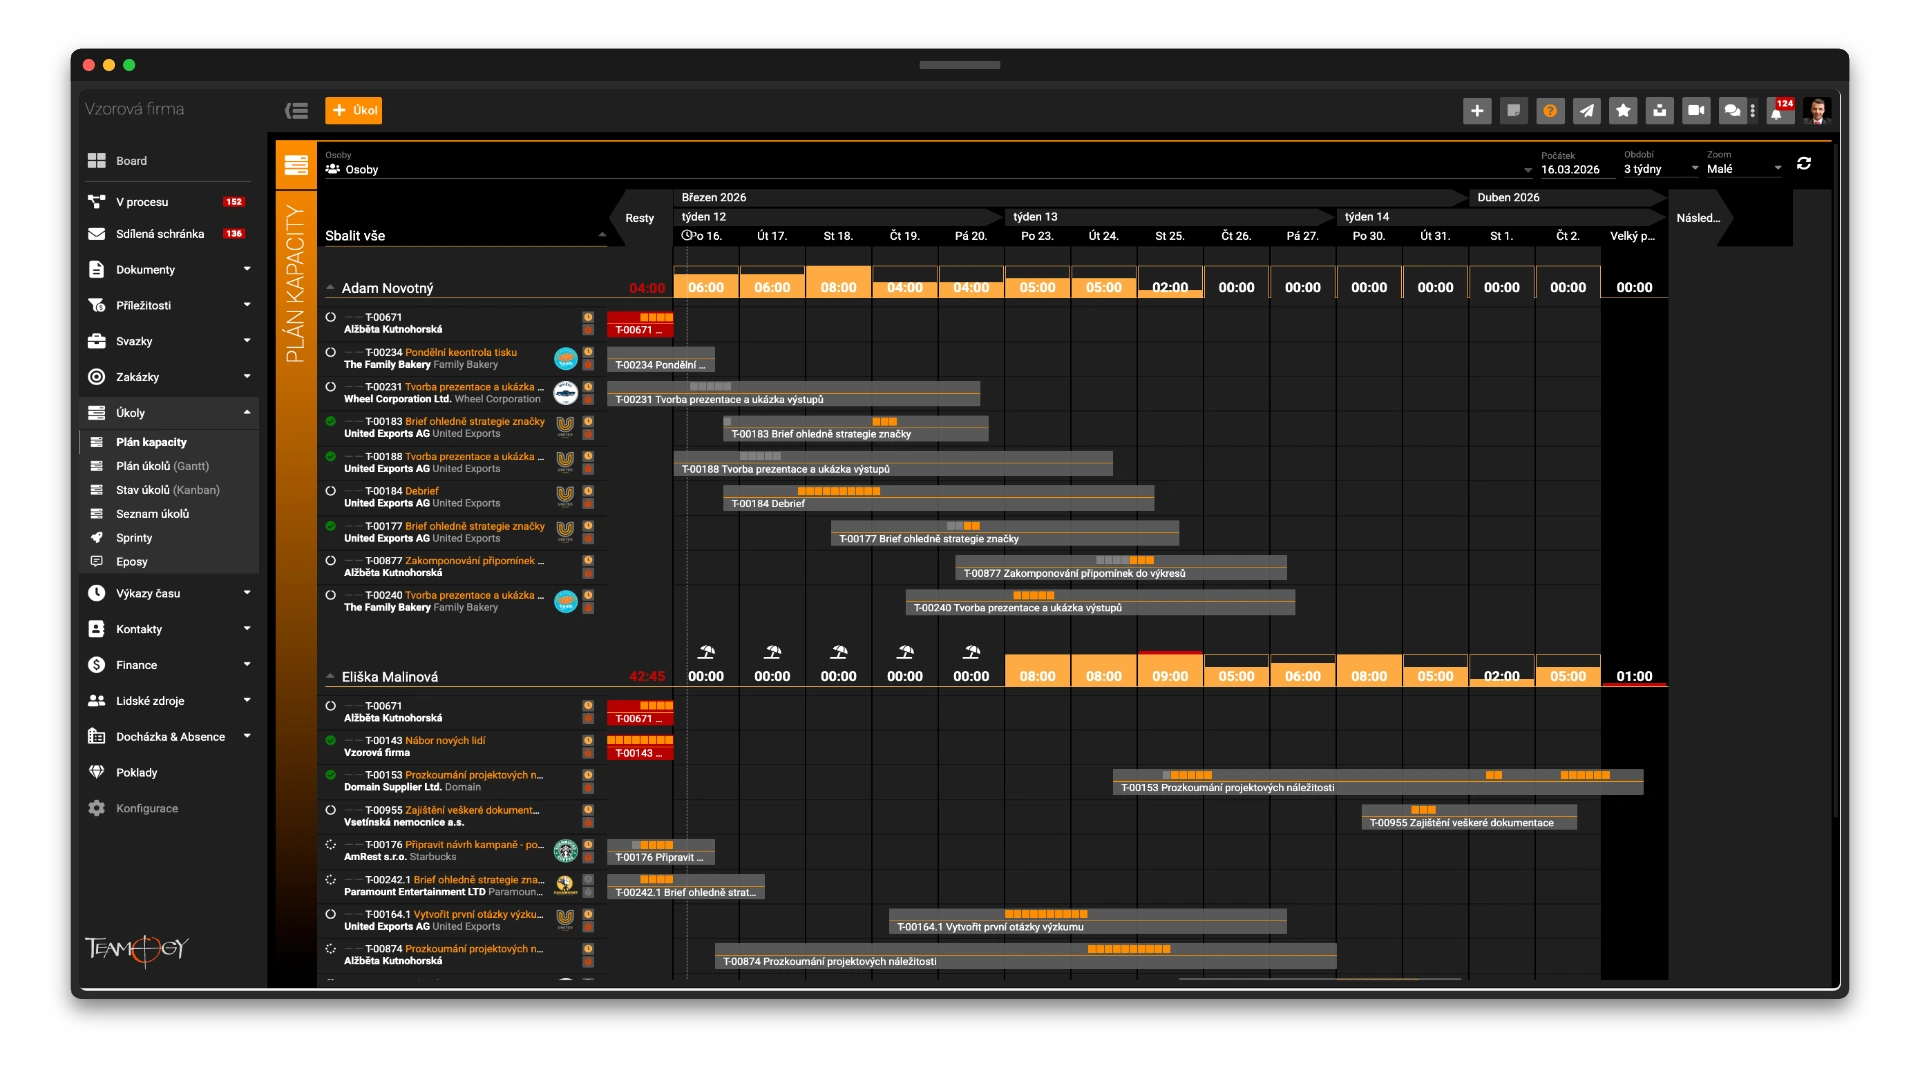Start a video call with the camera icon
1920x1080 pixels.
click(x=1696, y=111)
